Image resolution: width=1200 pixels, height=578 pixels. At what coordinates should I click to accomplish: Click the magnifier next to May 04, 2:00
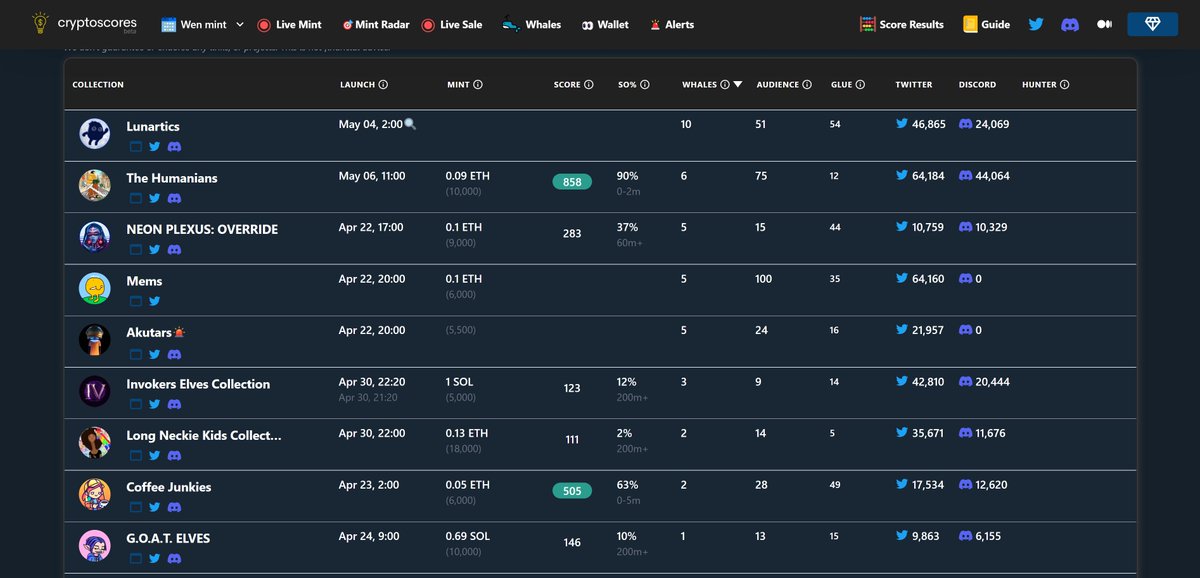click(x=410, y=124)
